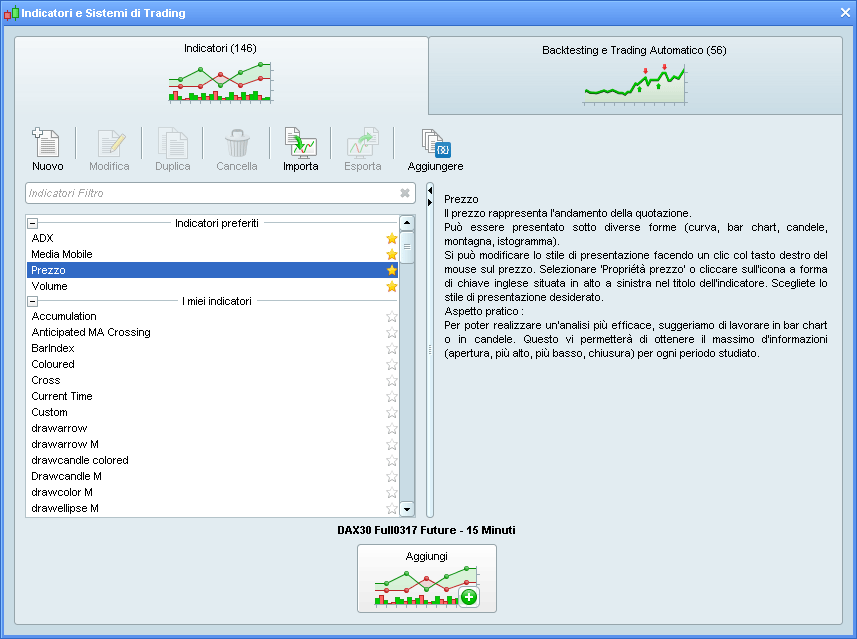This screenshot has width=857, height=639.
Task: Clear the filter with the X icon
Action: [x=405, y=193]
